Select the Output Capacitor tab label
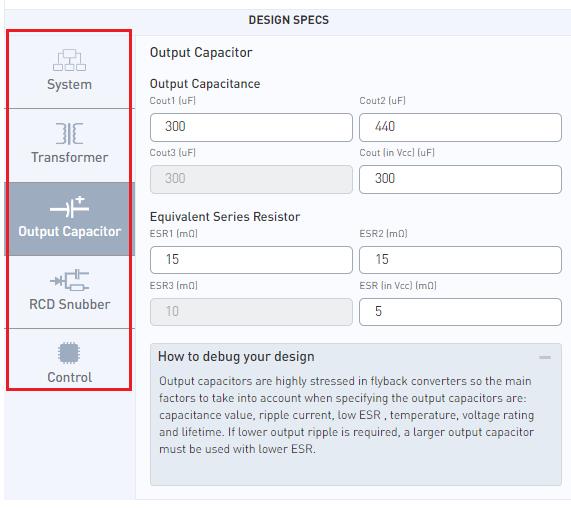571x508 pixels. click(70, 232)
